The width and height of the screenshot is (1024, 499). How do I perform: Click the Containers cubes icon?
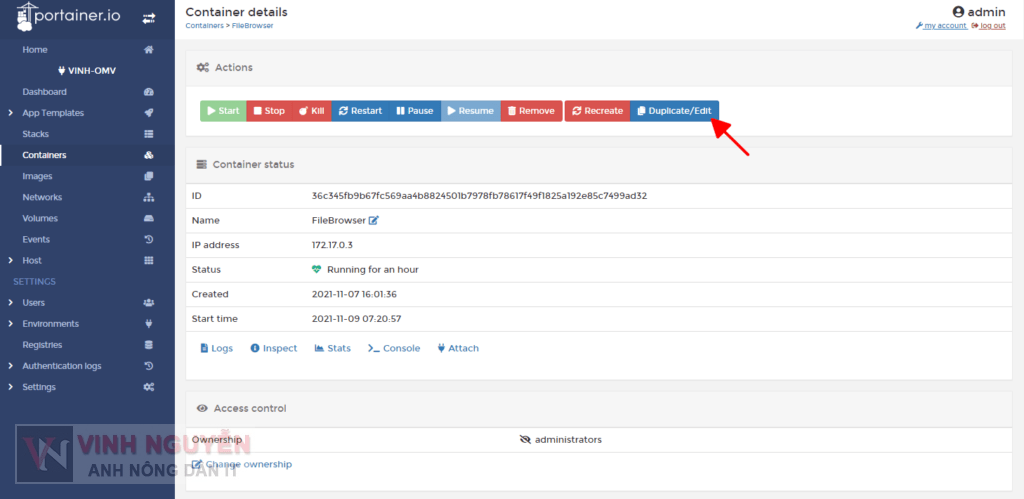tap(149, 155)
